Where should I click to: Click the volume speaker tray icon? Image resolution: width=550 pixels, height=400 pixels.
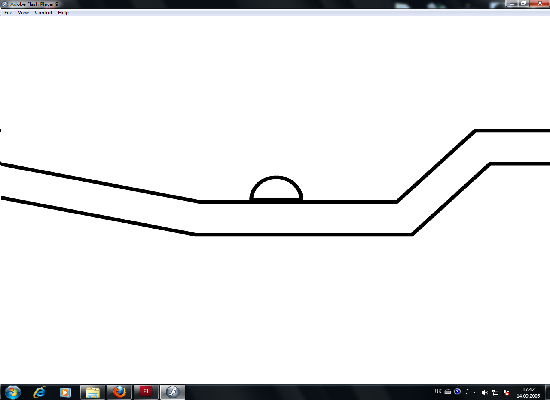click(485, 392)
